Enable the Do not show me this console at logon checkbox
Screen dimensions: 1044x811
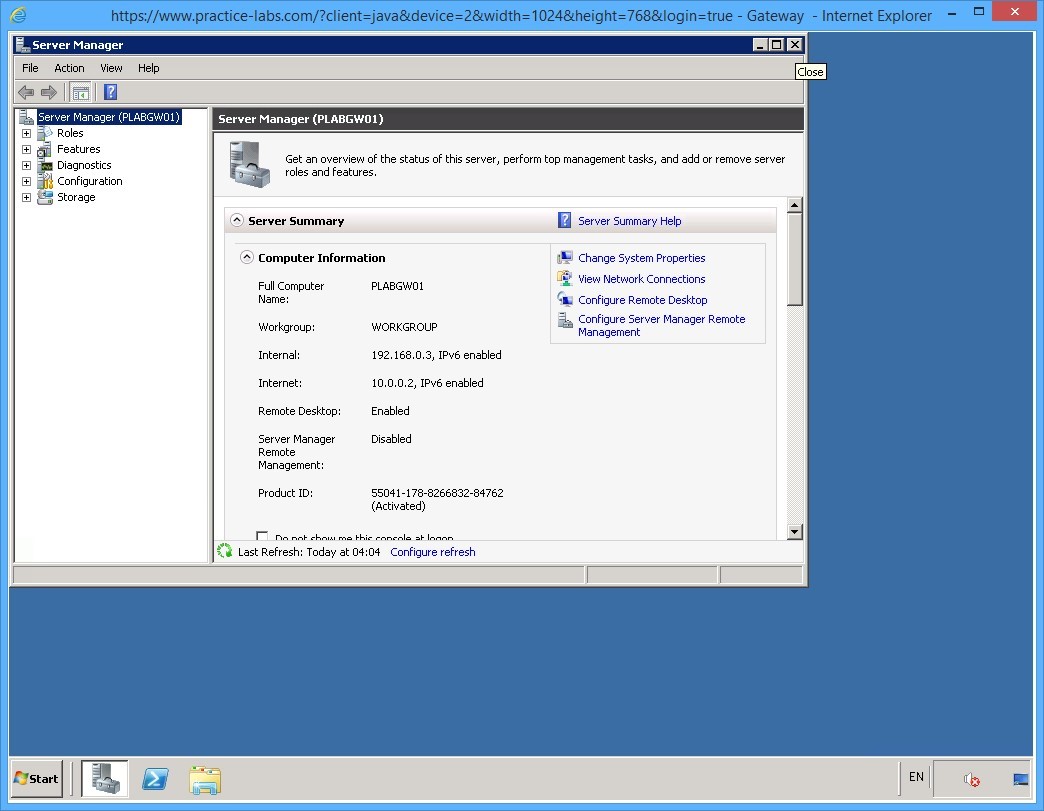pyautogui.click(x=262, y=536)
